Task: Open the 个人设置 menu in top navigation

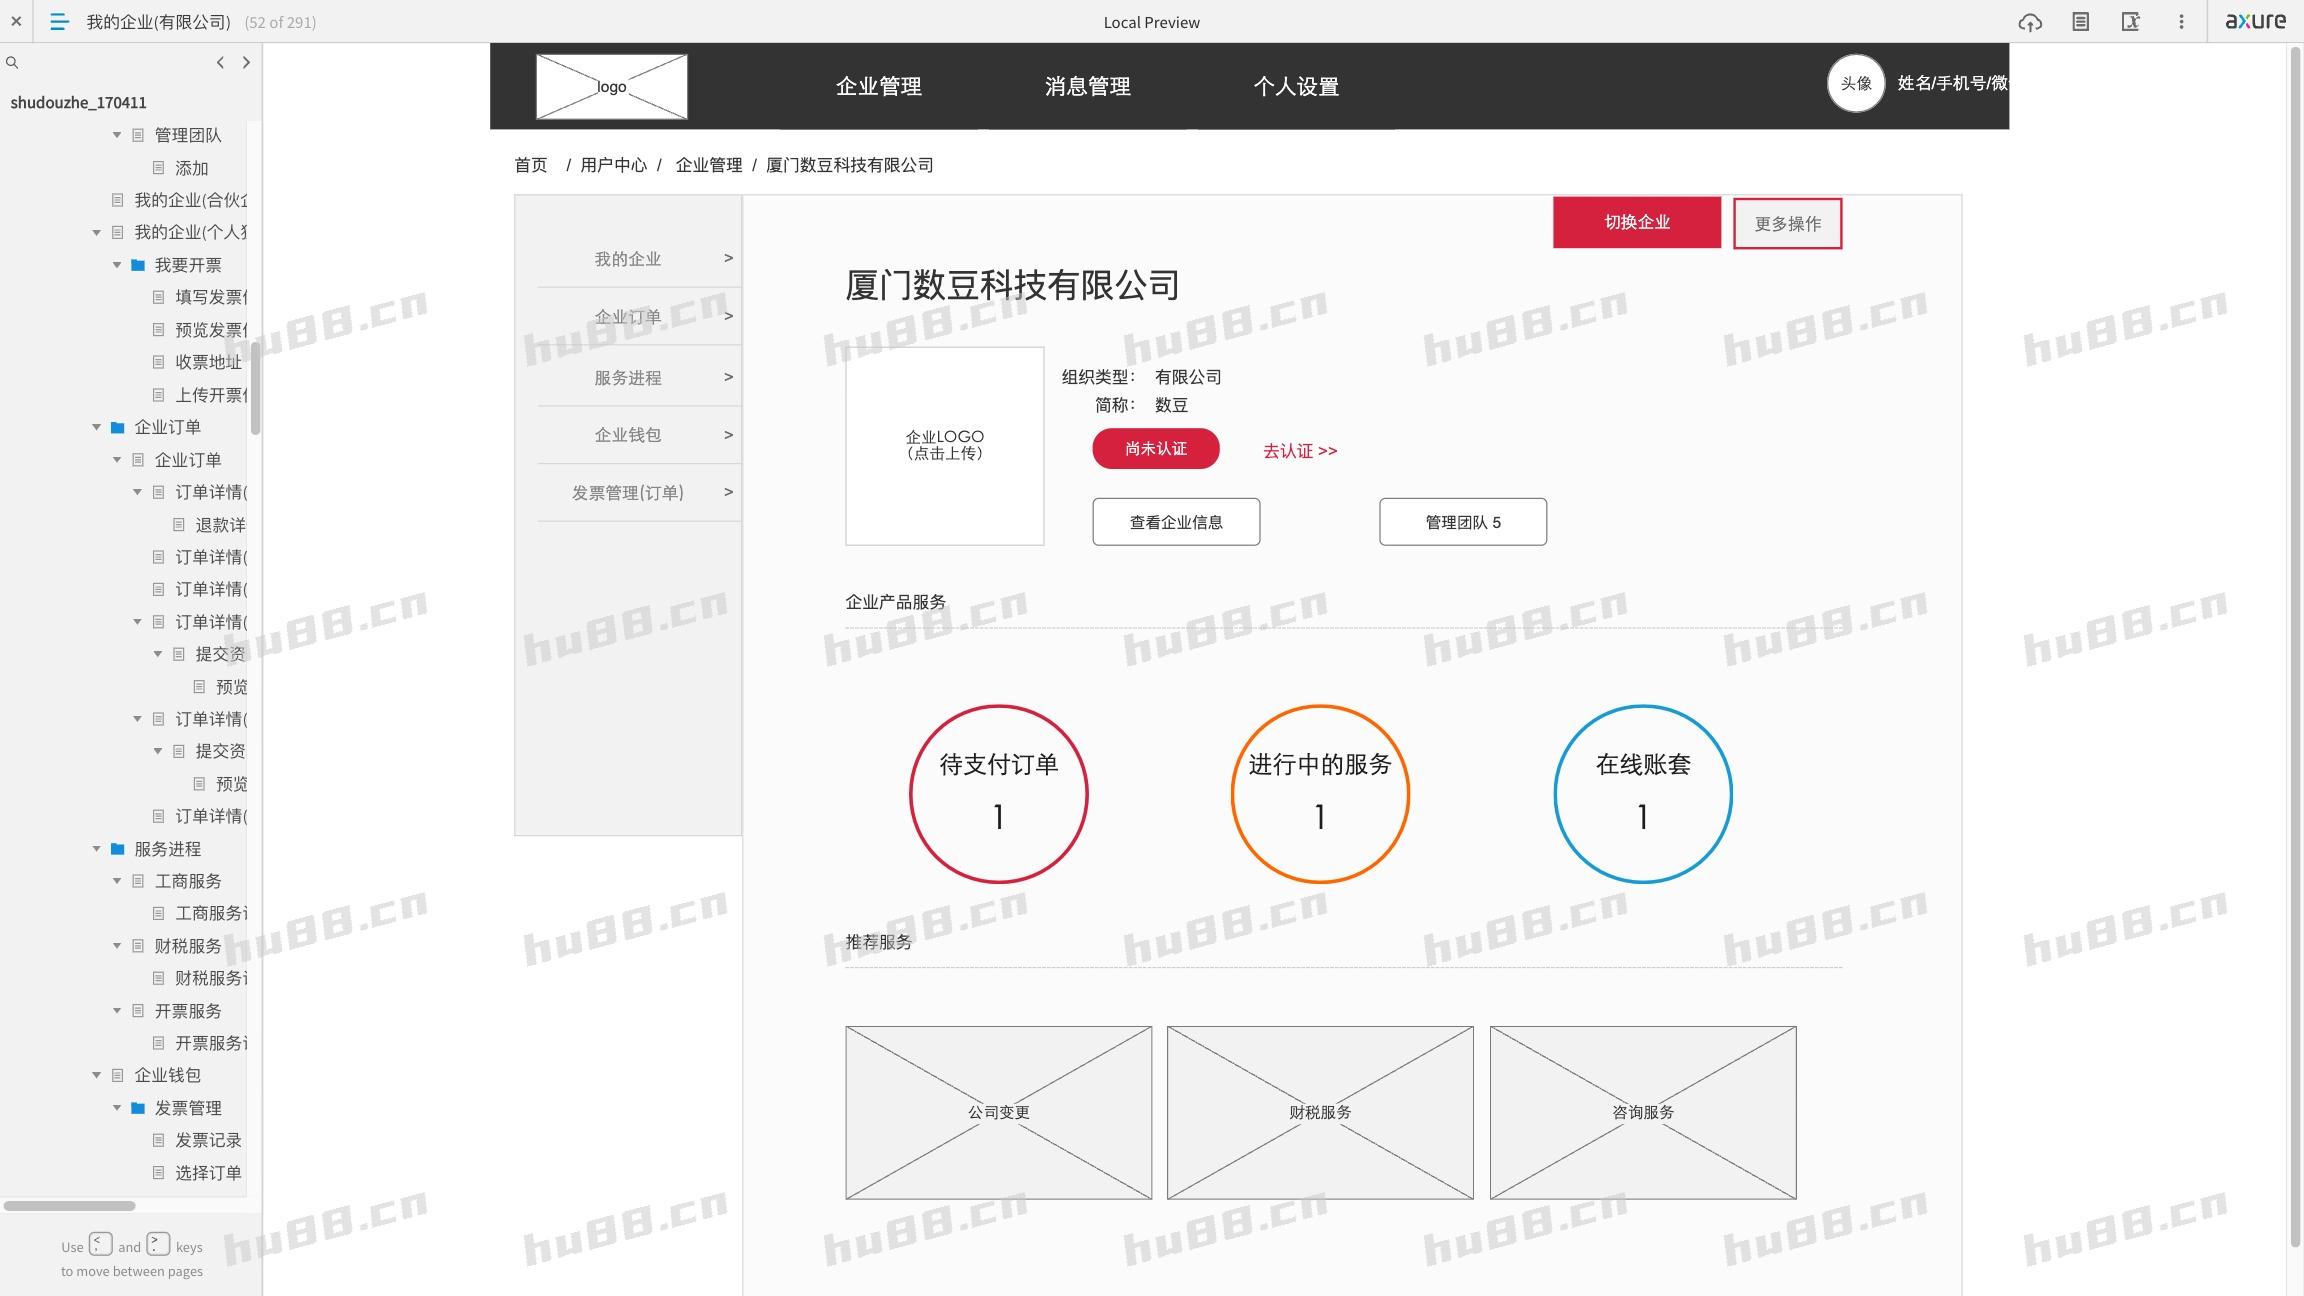Action: click(x=1296, y=86)
